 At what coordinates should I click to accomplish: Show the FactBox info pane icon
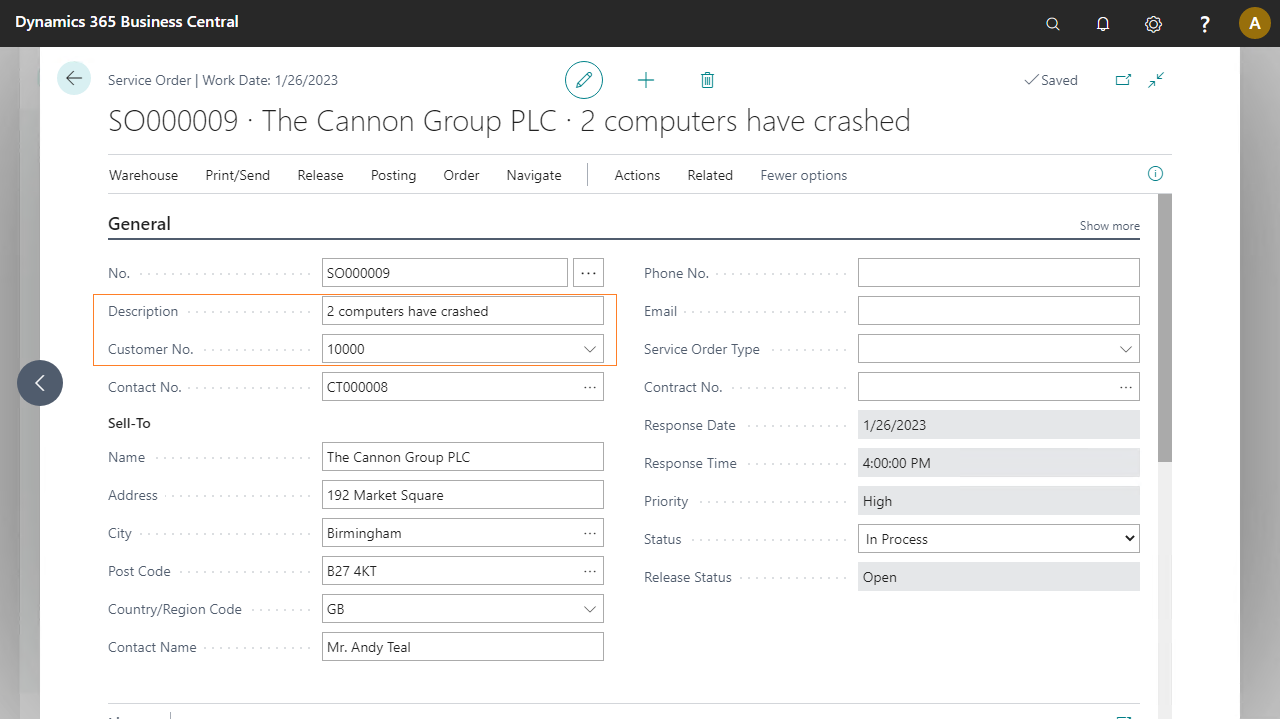point(1155,174)
